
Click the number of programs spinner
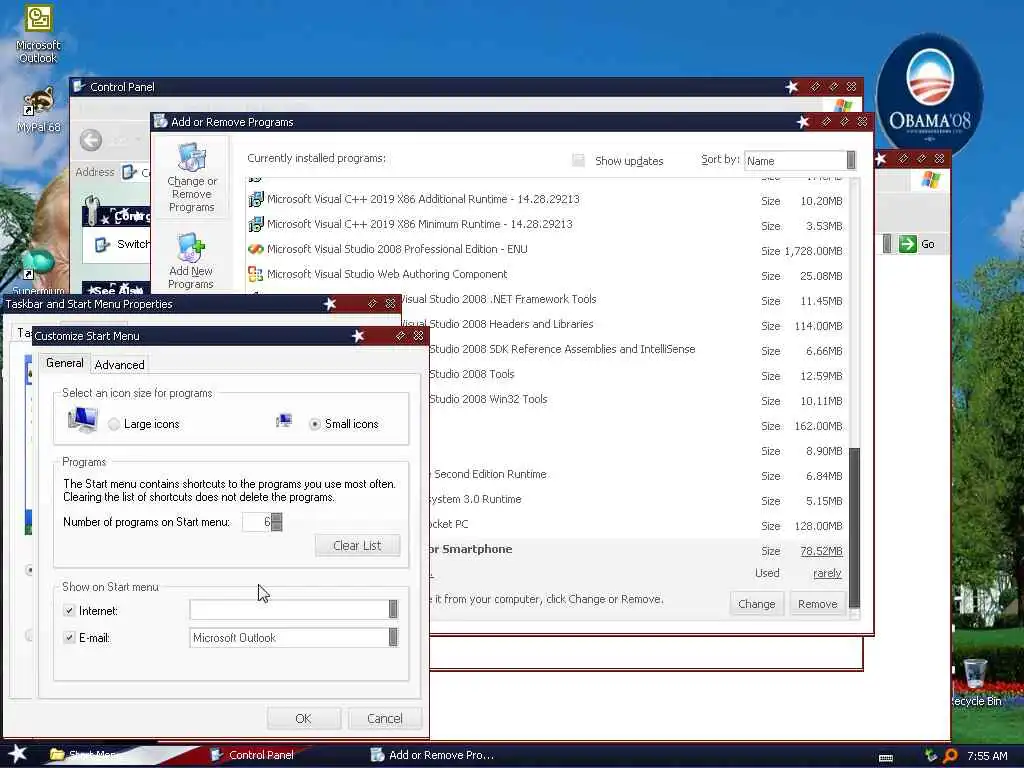pyautogui.click(x=277, y=522)
